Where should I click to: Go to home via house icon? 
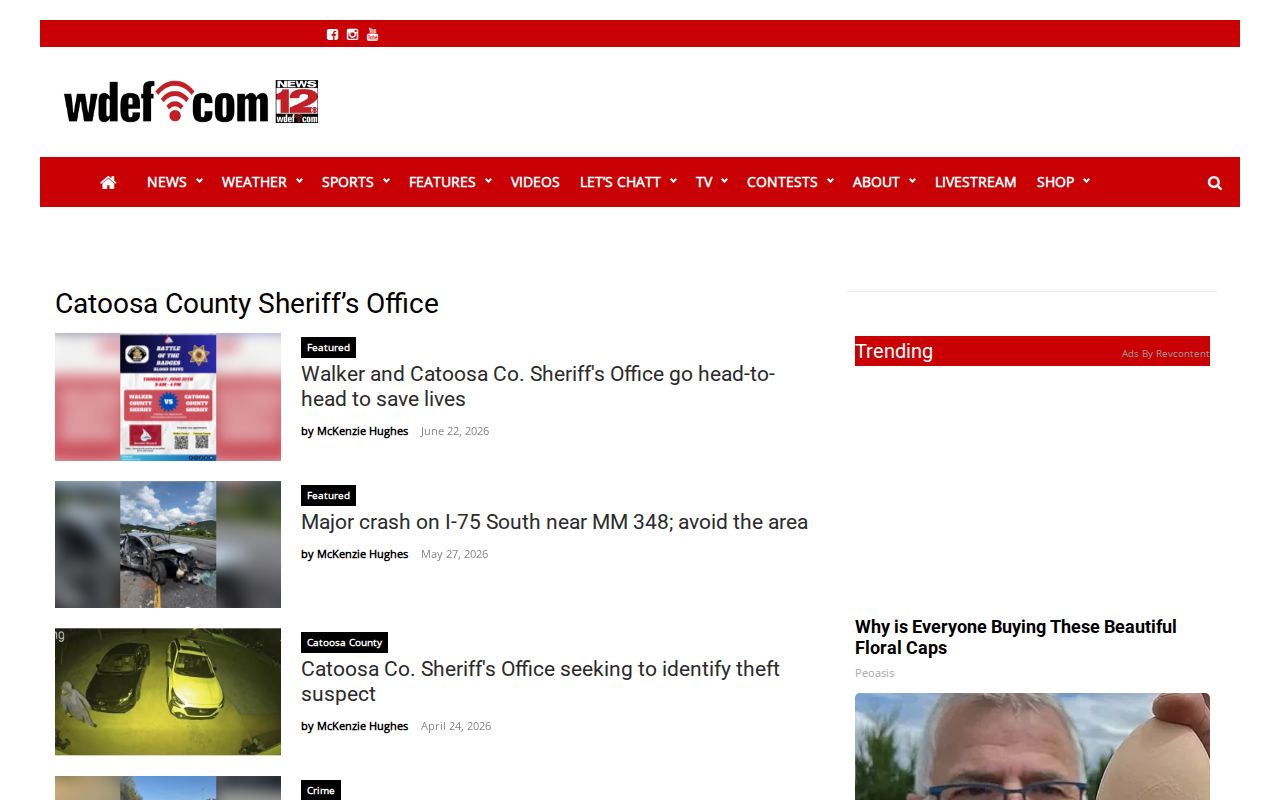click(x=108, y=182)
